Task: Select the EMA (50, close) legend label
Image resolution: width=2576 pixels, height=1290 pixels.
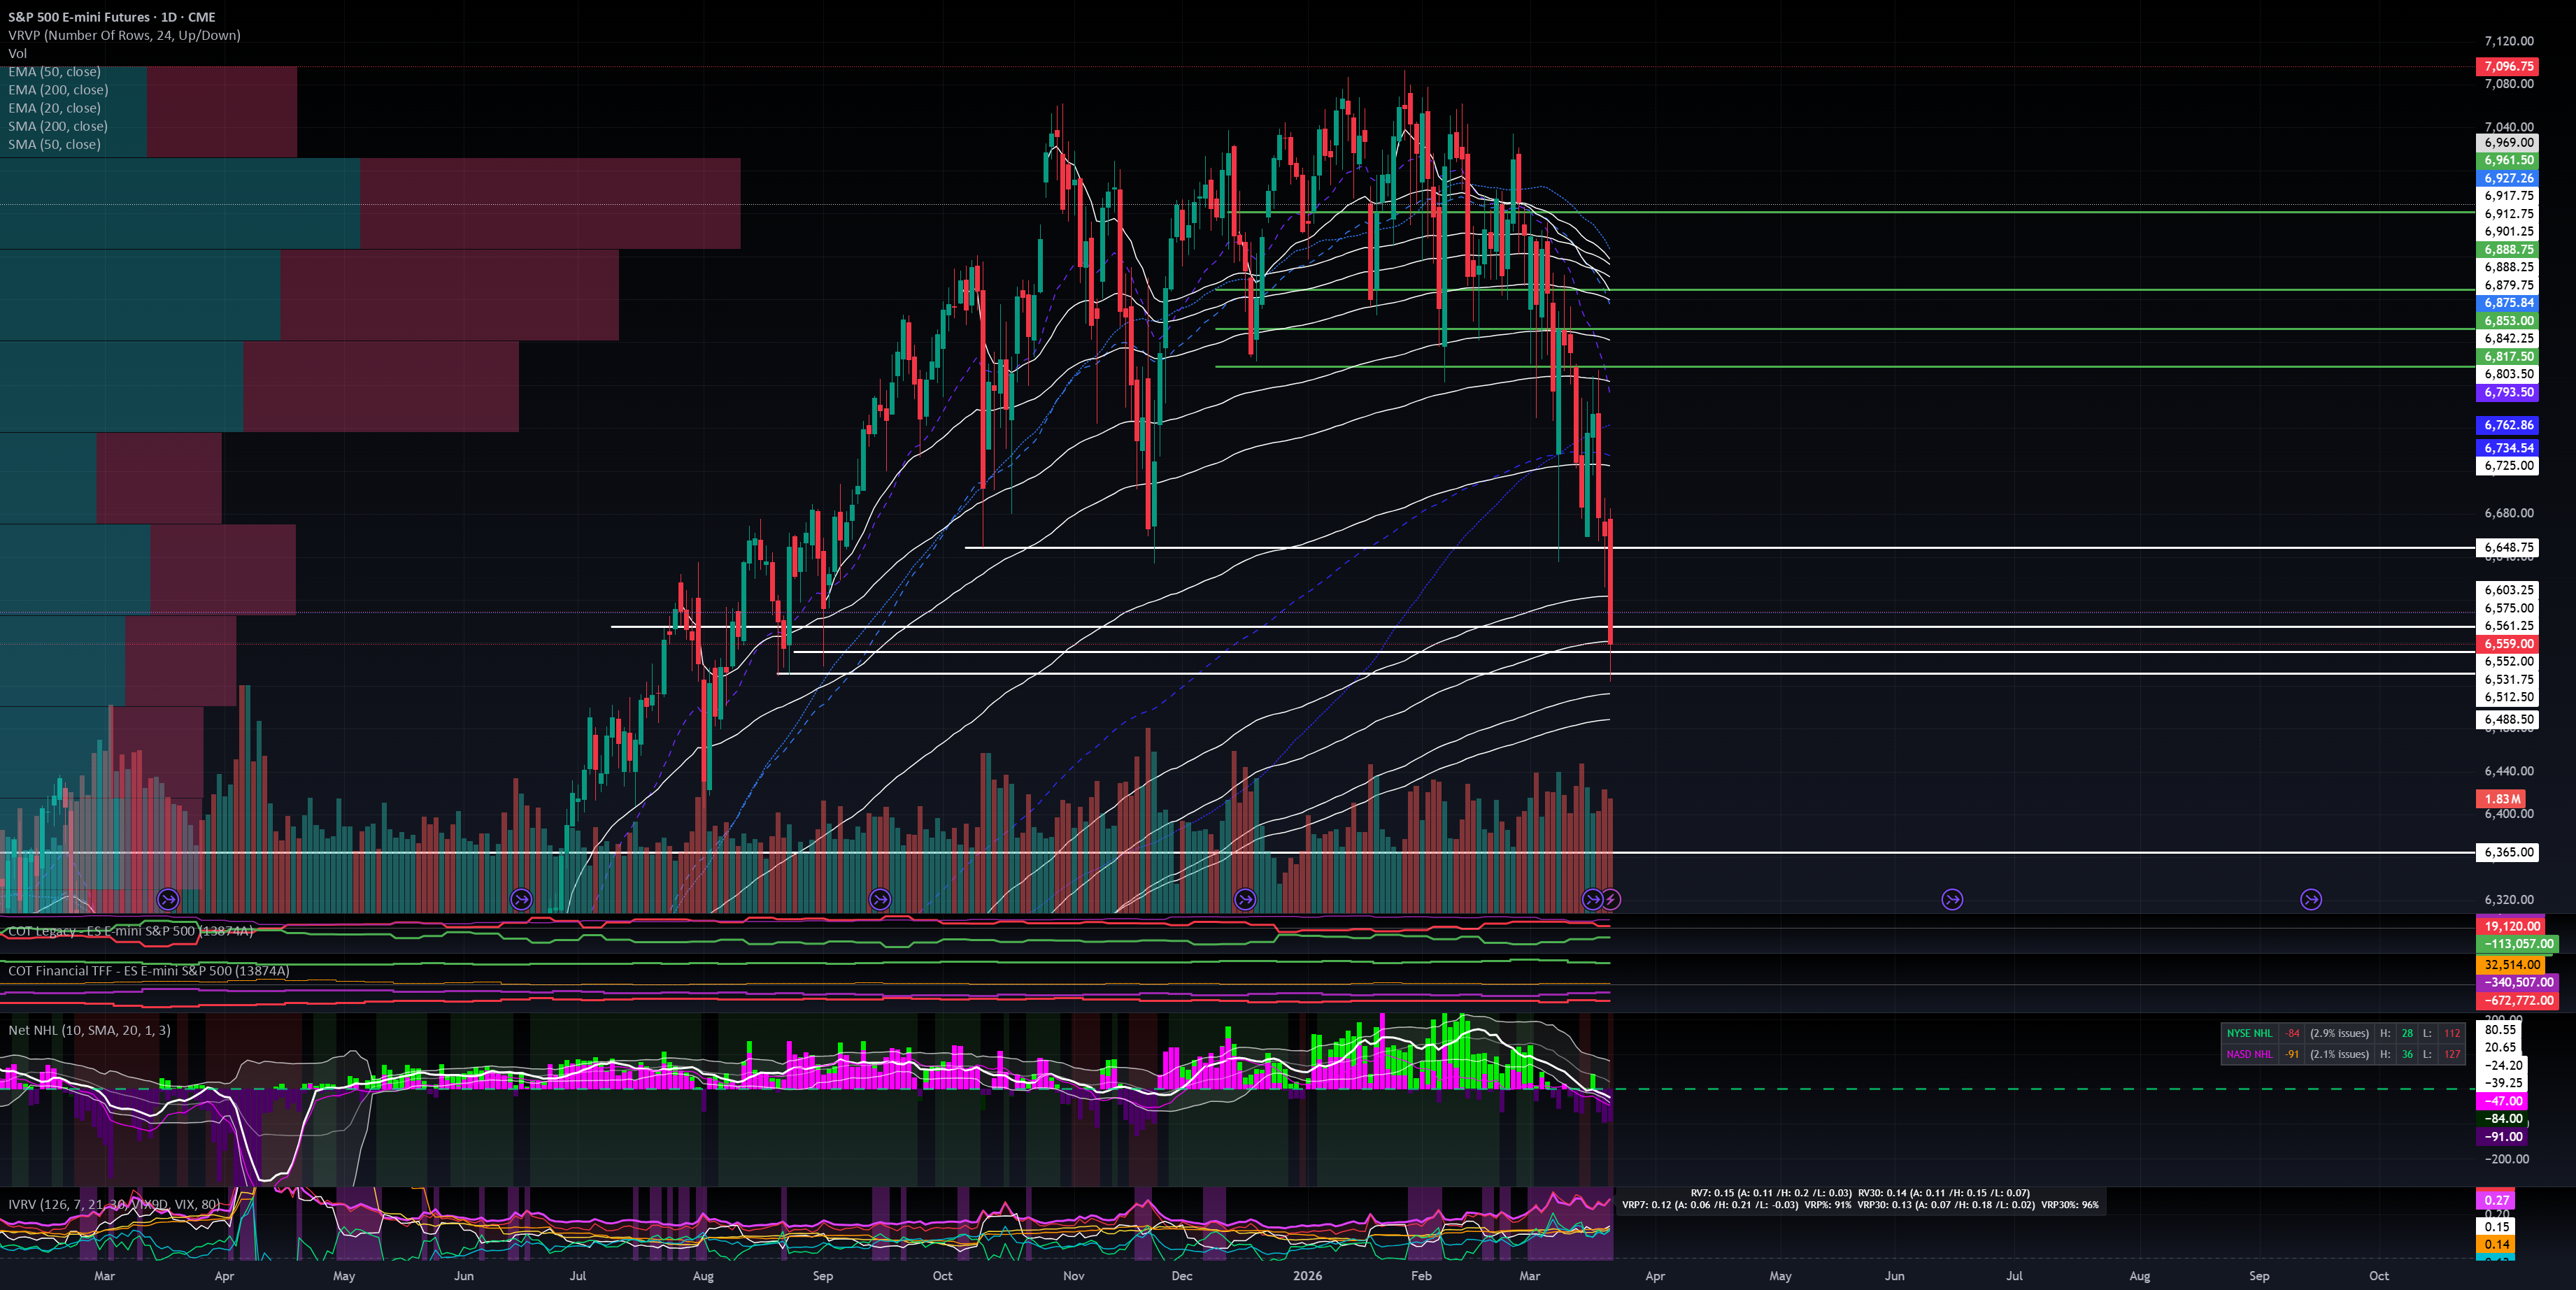Action: 54,72
